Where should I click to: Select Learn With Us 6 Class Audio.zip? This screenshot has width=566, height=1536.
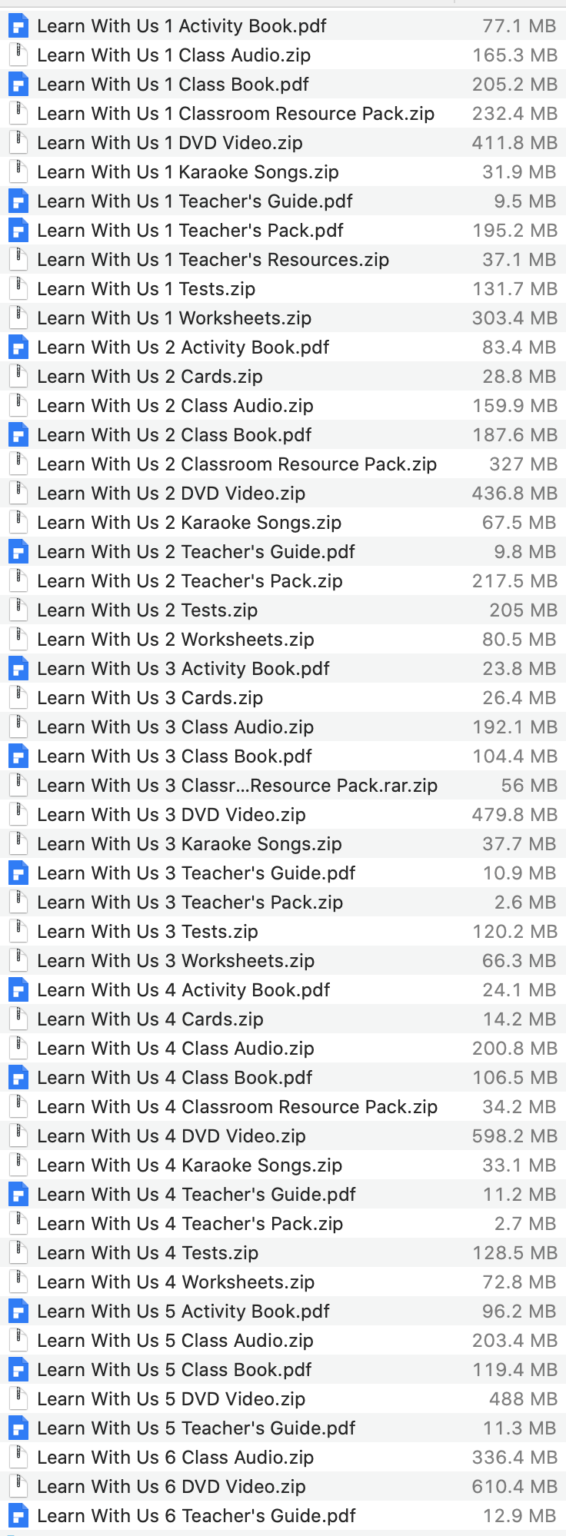click(283, 1457)
